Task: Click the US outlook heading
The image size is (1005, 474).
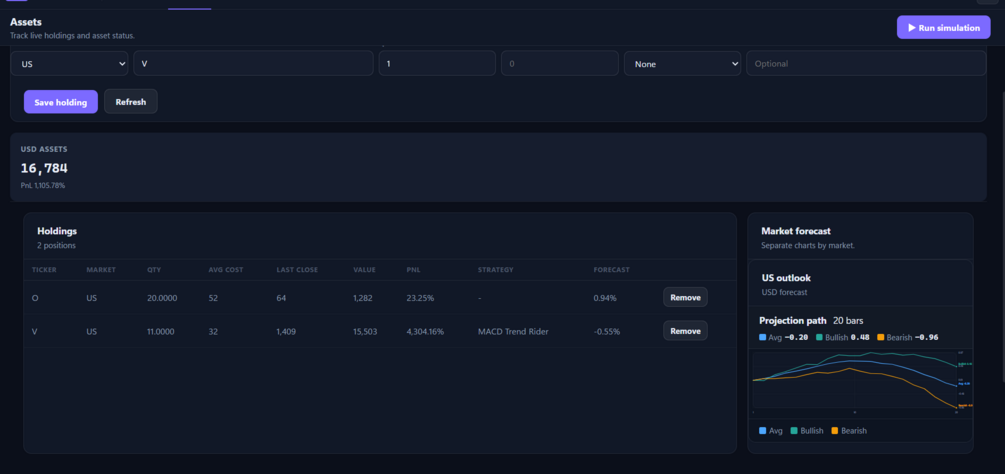Action: (786, 278)
